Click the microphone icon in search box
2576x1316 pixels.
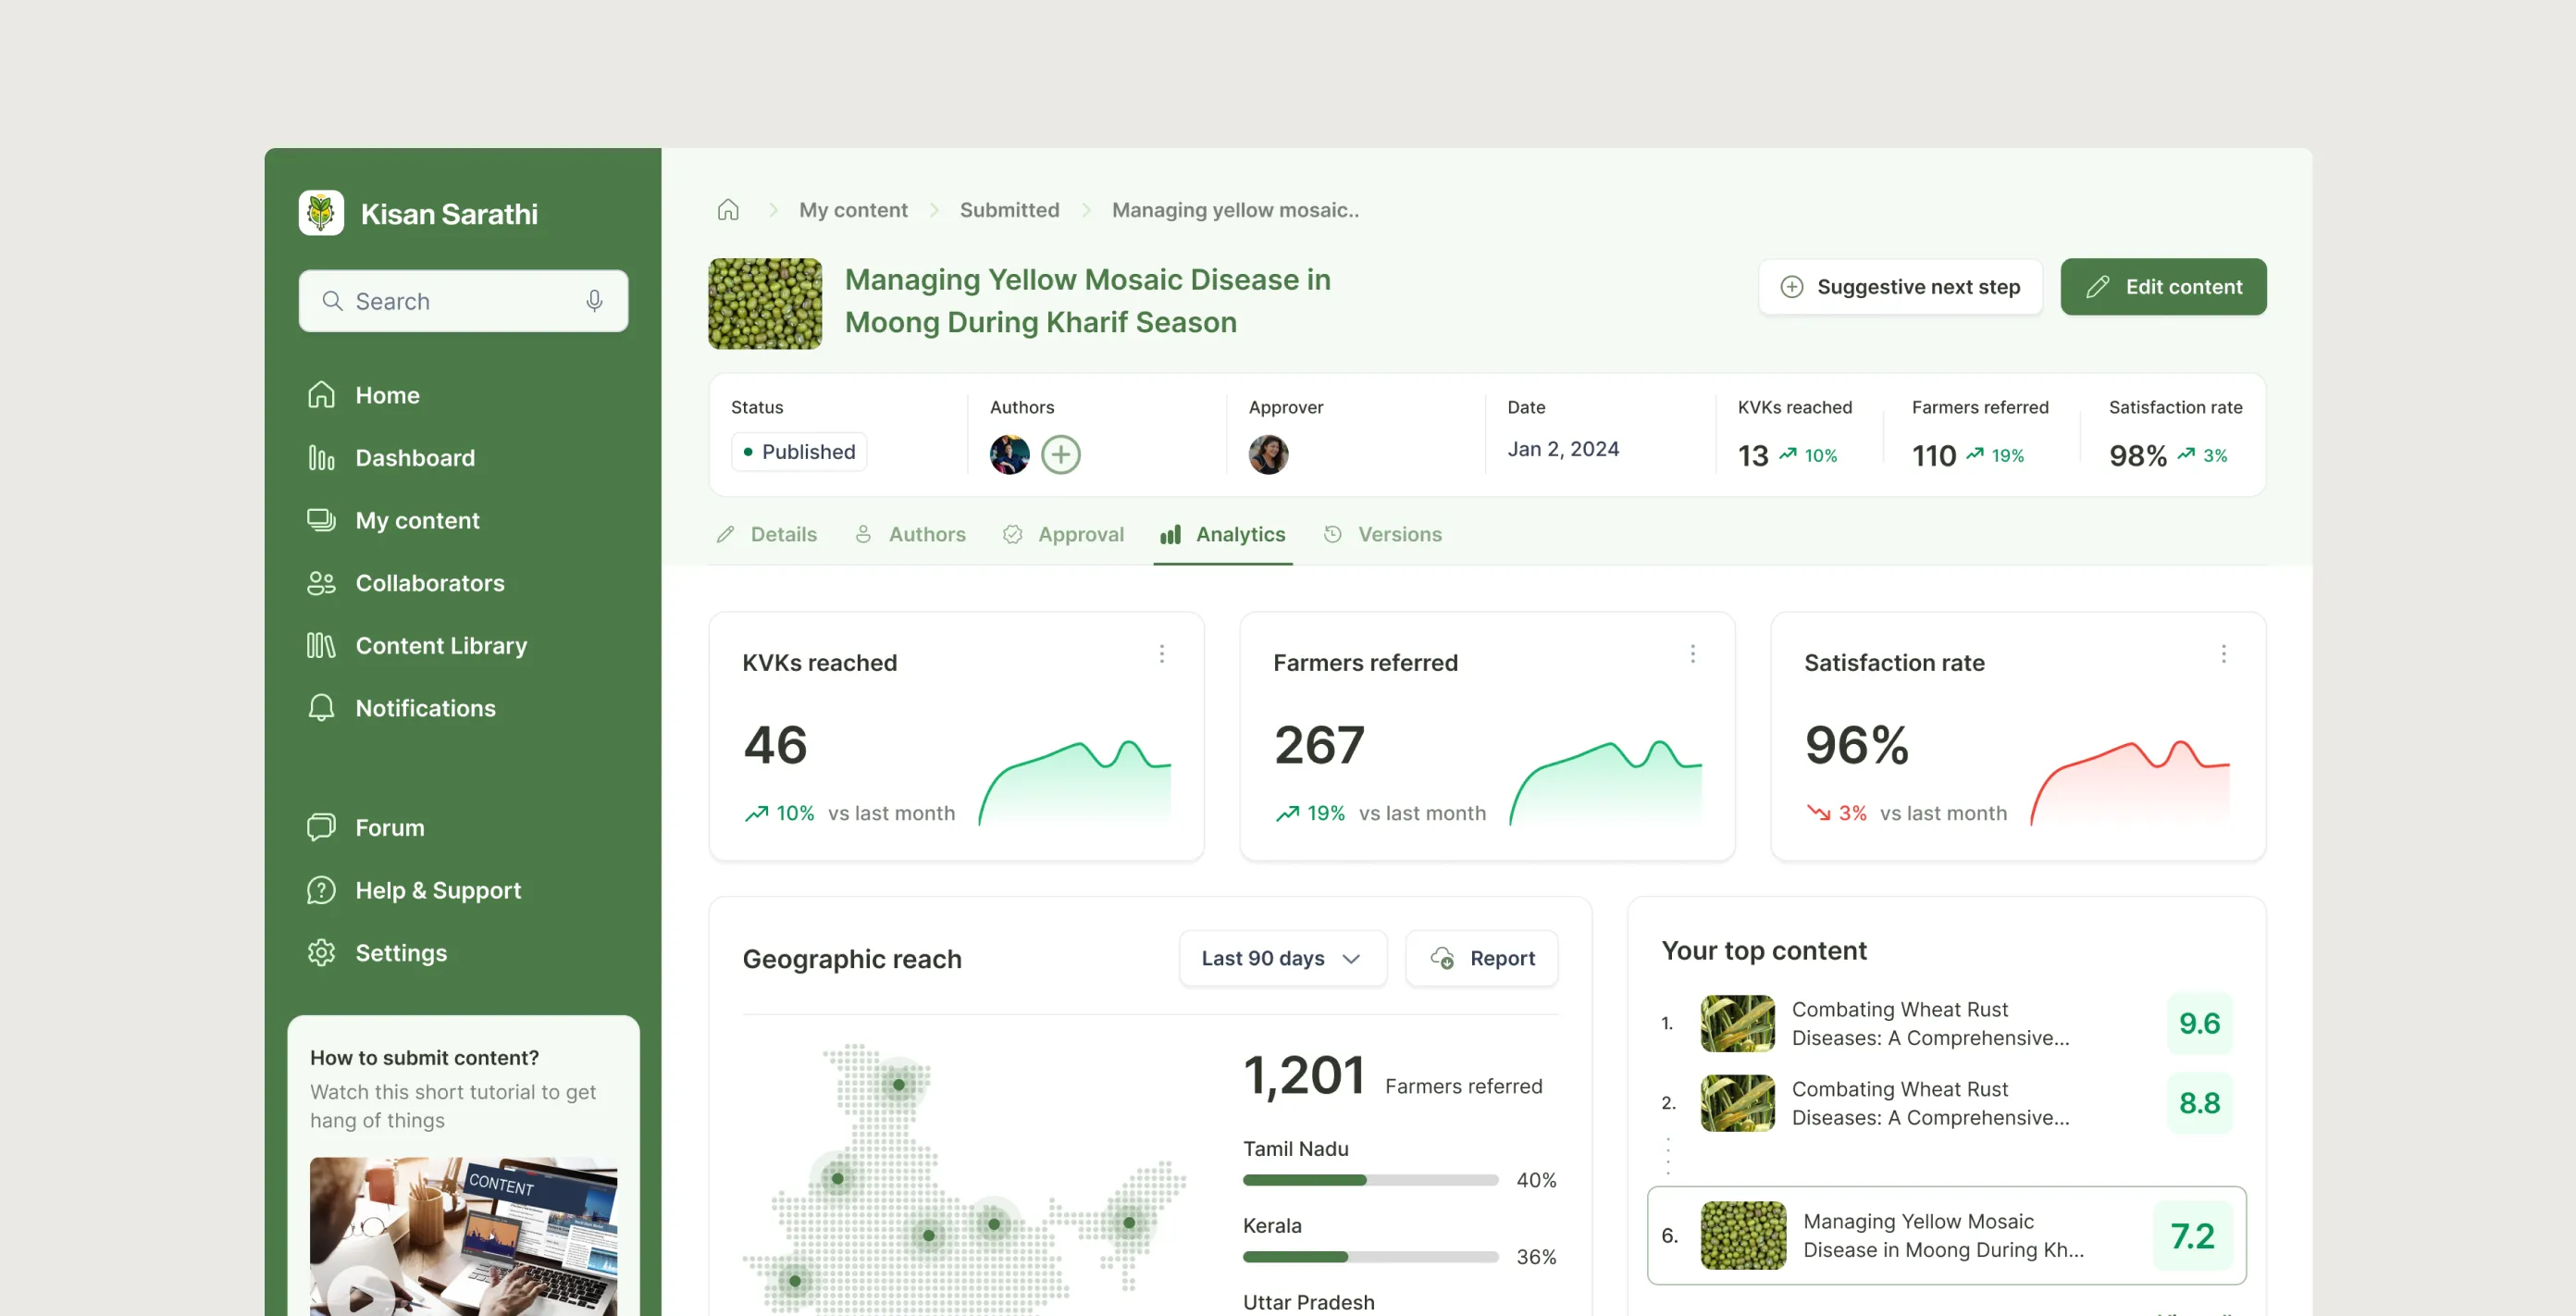click(x=594, y=300)
